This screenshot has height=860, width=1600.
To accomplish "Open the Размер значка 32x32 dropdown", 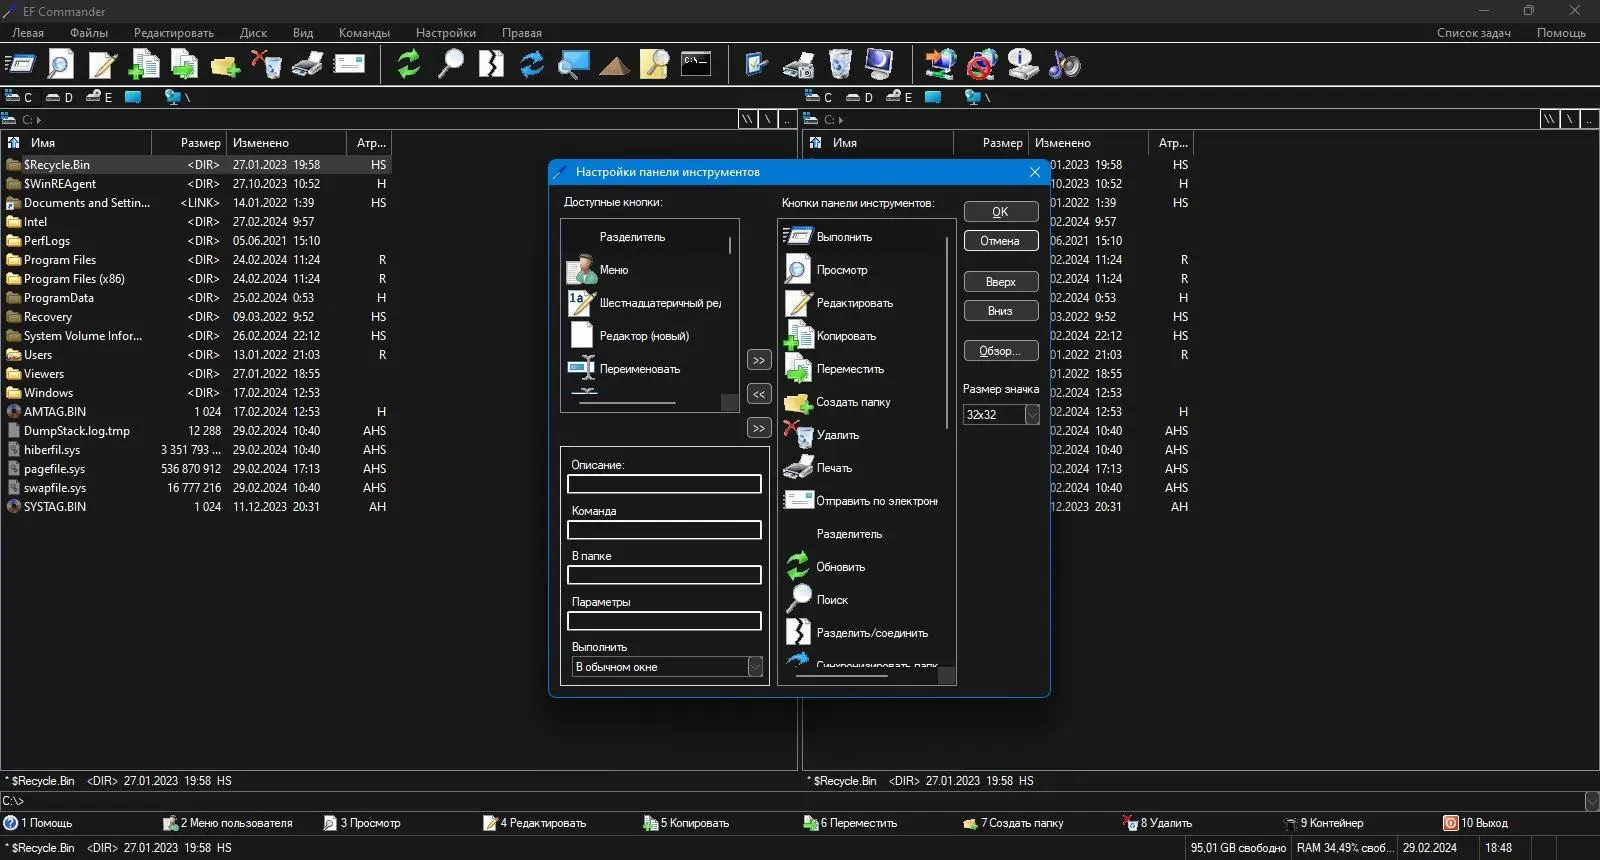I will [x=1032, y=414].
